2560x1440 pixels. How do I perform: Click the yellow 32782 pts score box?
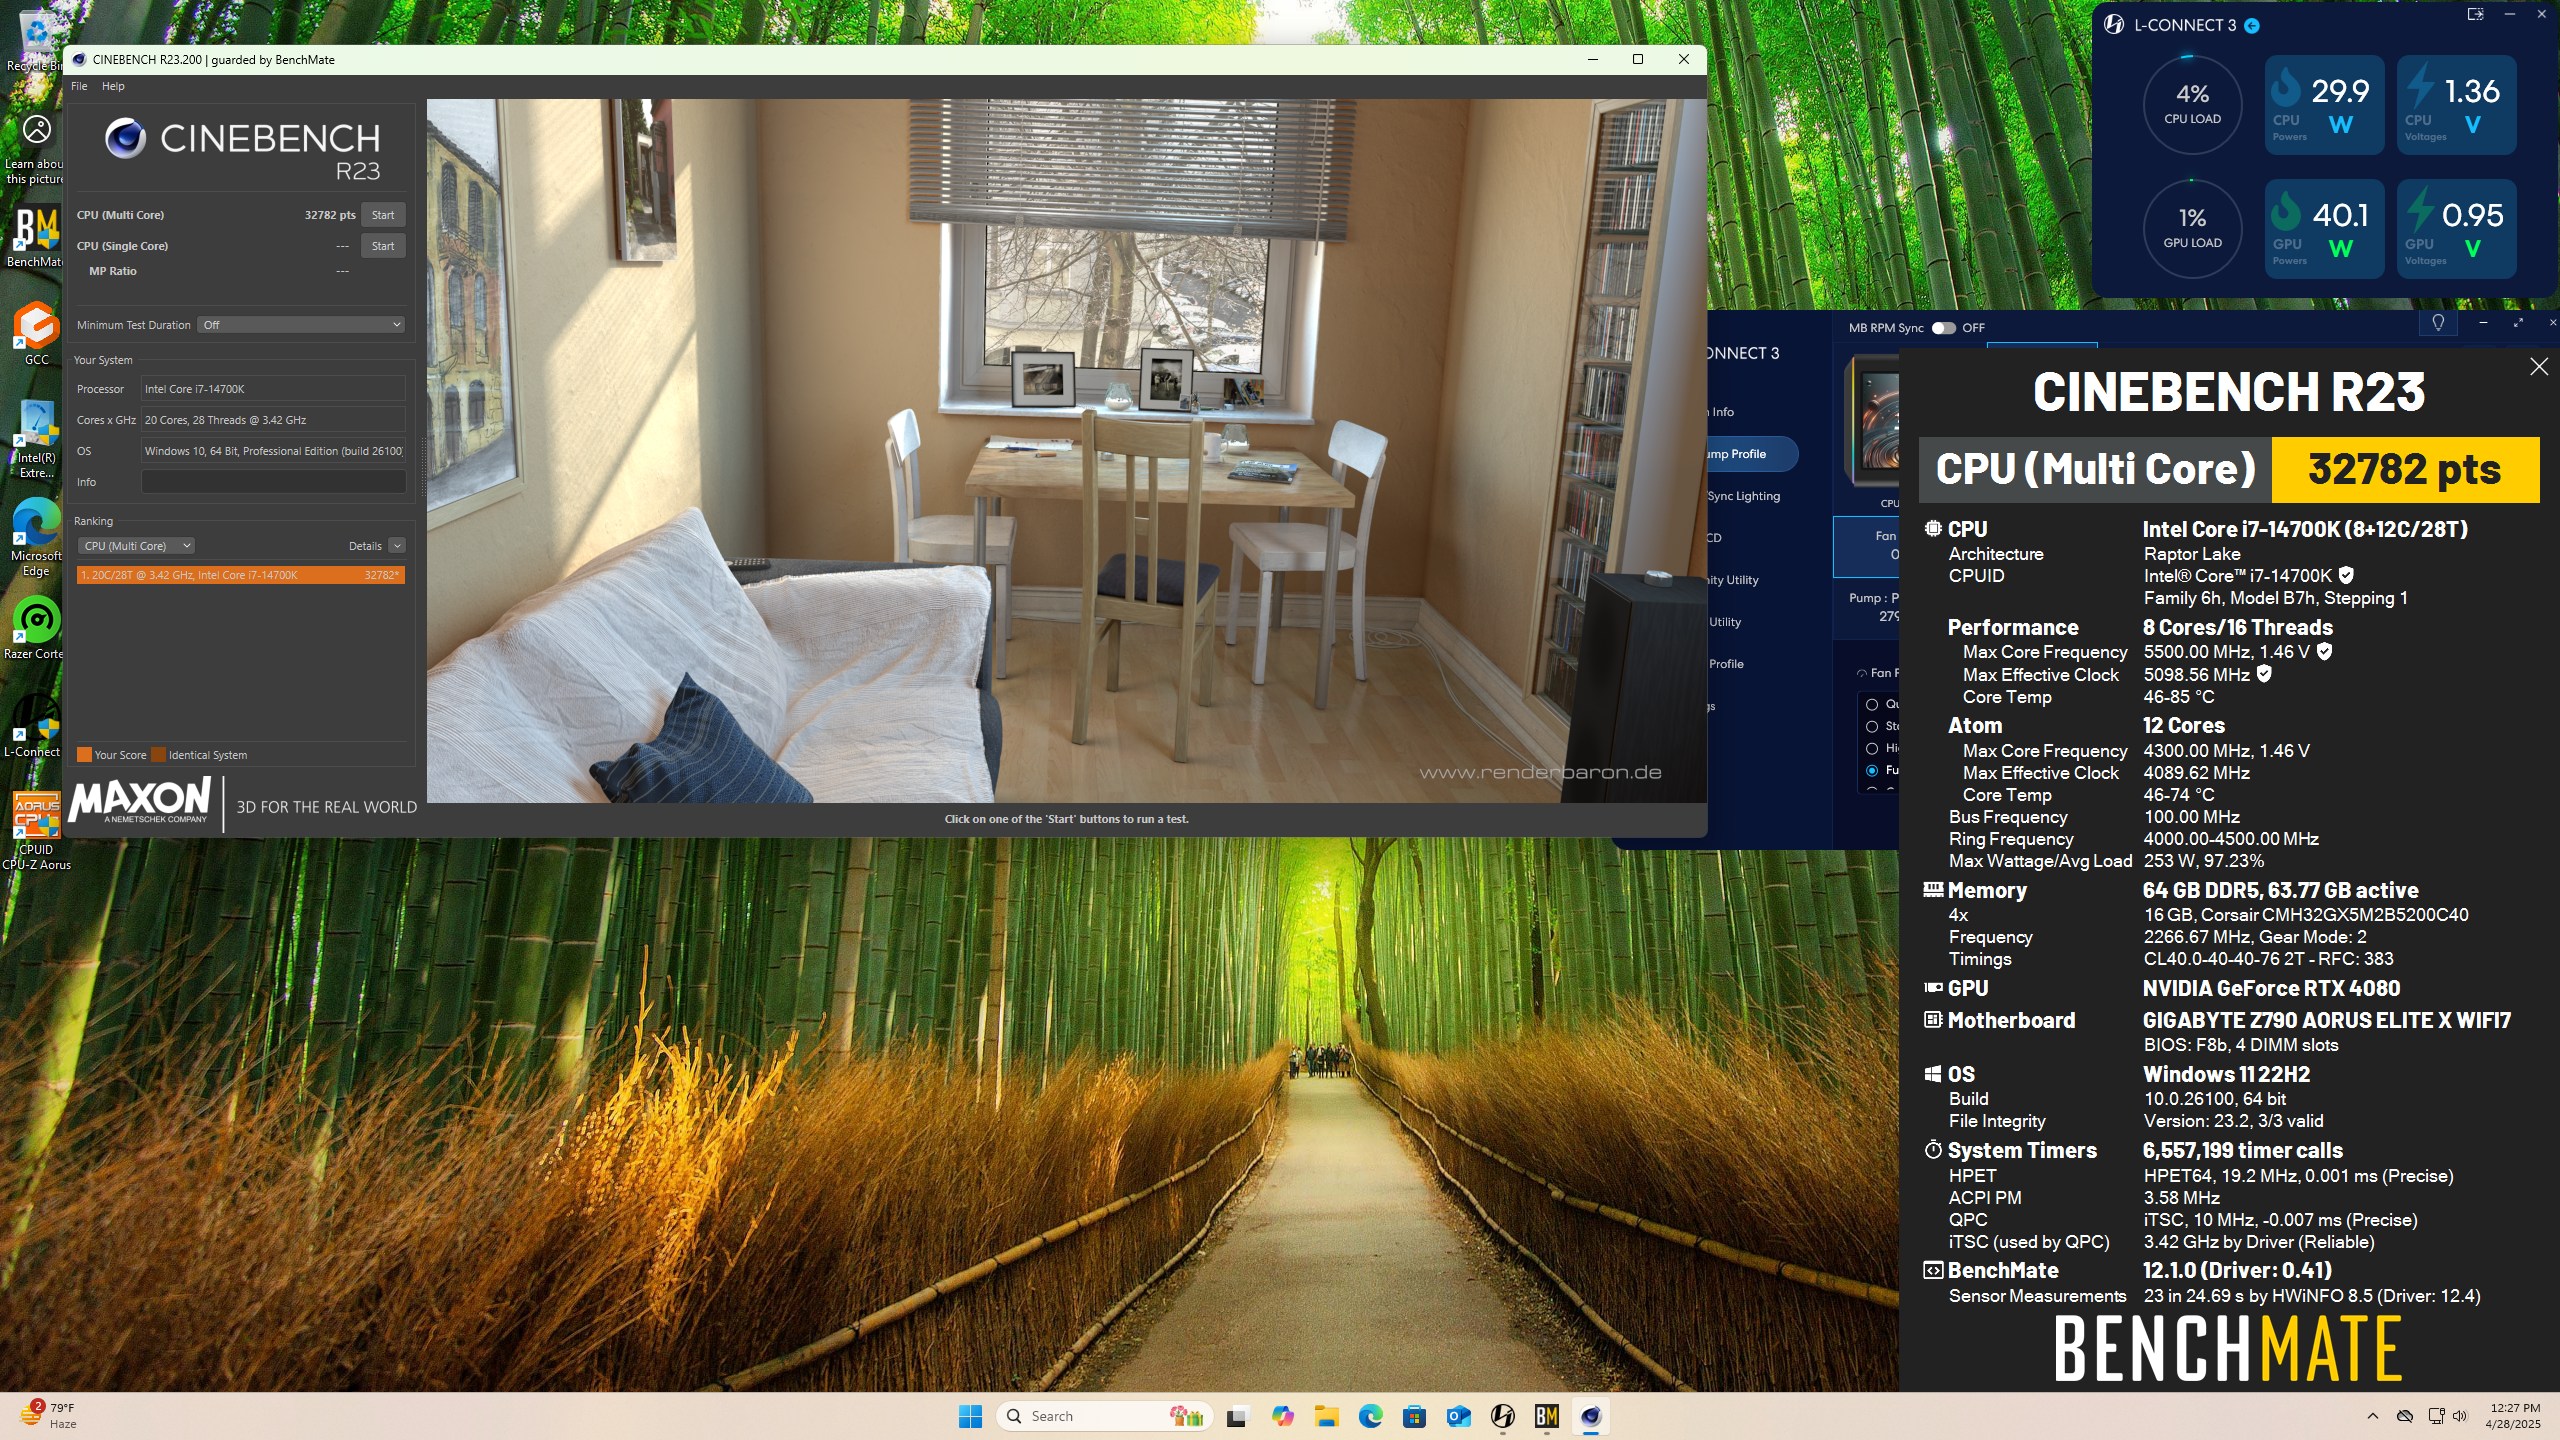(x=2405, y=469)
